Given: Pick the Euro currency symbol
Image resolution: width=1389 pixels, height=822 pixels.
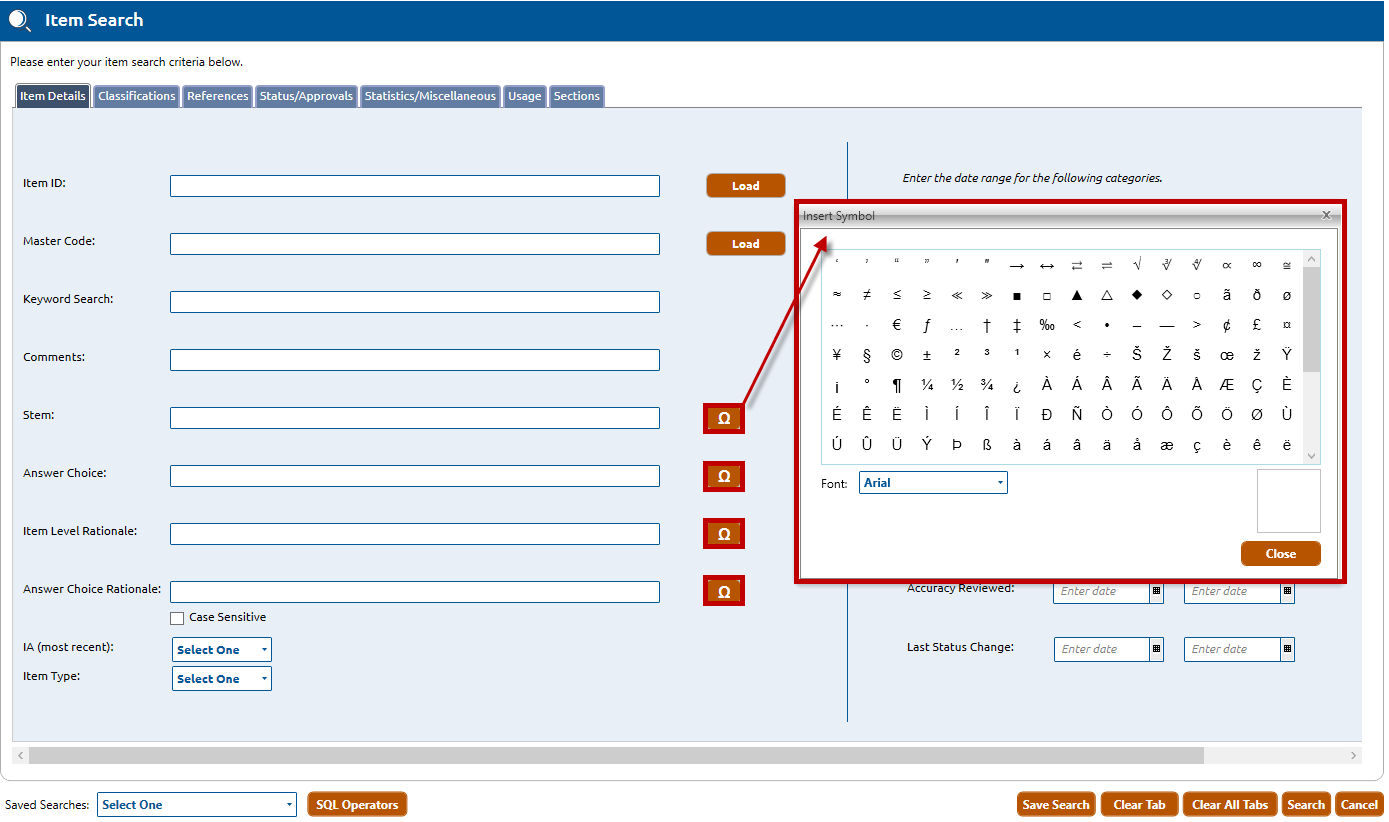Looking at the screenshot, I should (897, 325).
